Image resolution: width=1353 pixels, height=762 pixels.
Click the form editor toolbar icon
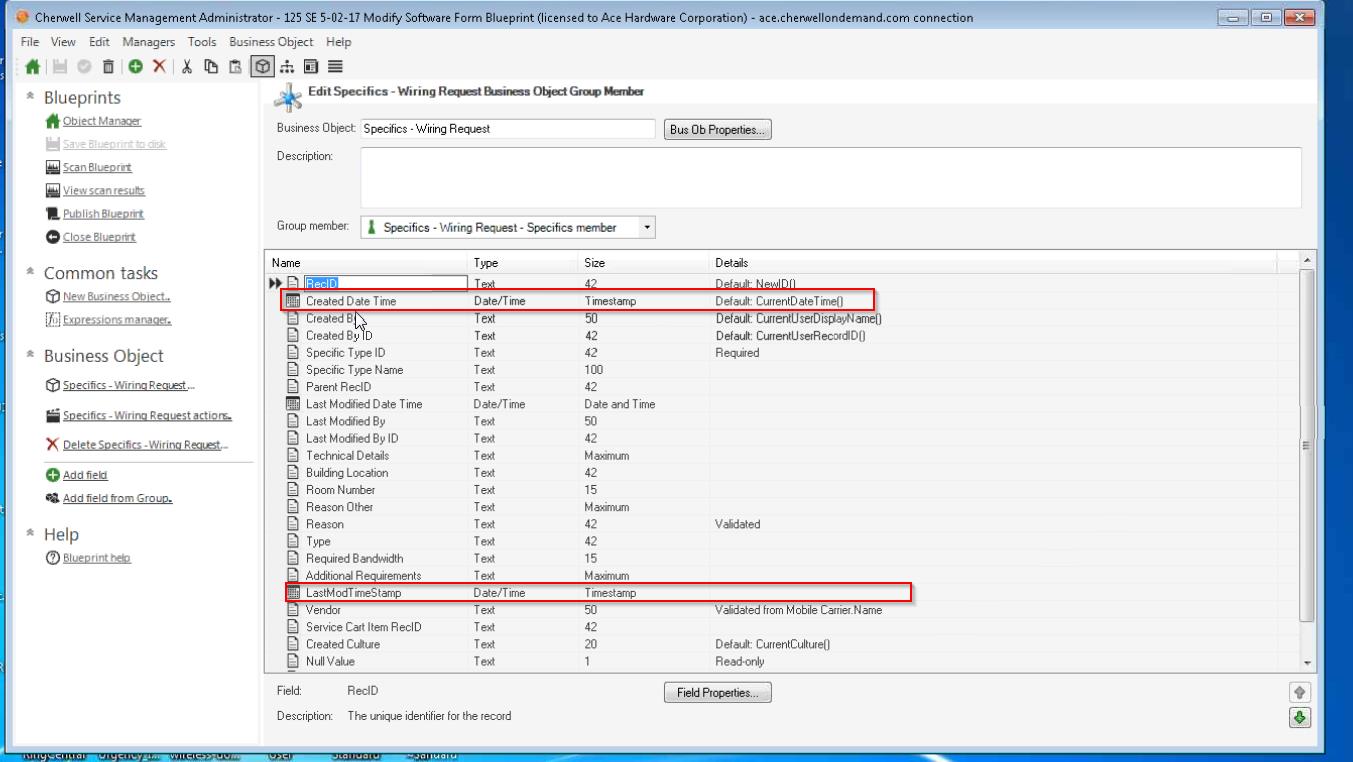pos(311,67)
